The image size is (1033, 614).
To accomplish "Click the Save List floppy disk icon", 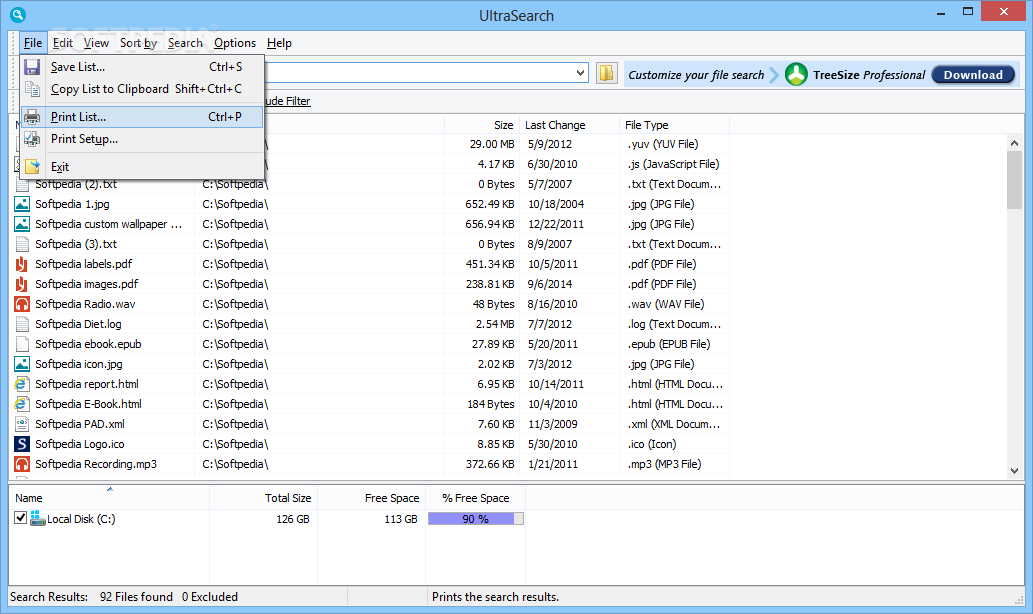I will [32, 67].
